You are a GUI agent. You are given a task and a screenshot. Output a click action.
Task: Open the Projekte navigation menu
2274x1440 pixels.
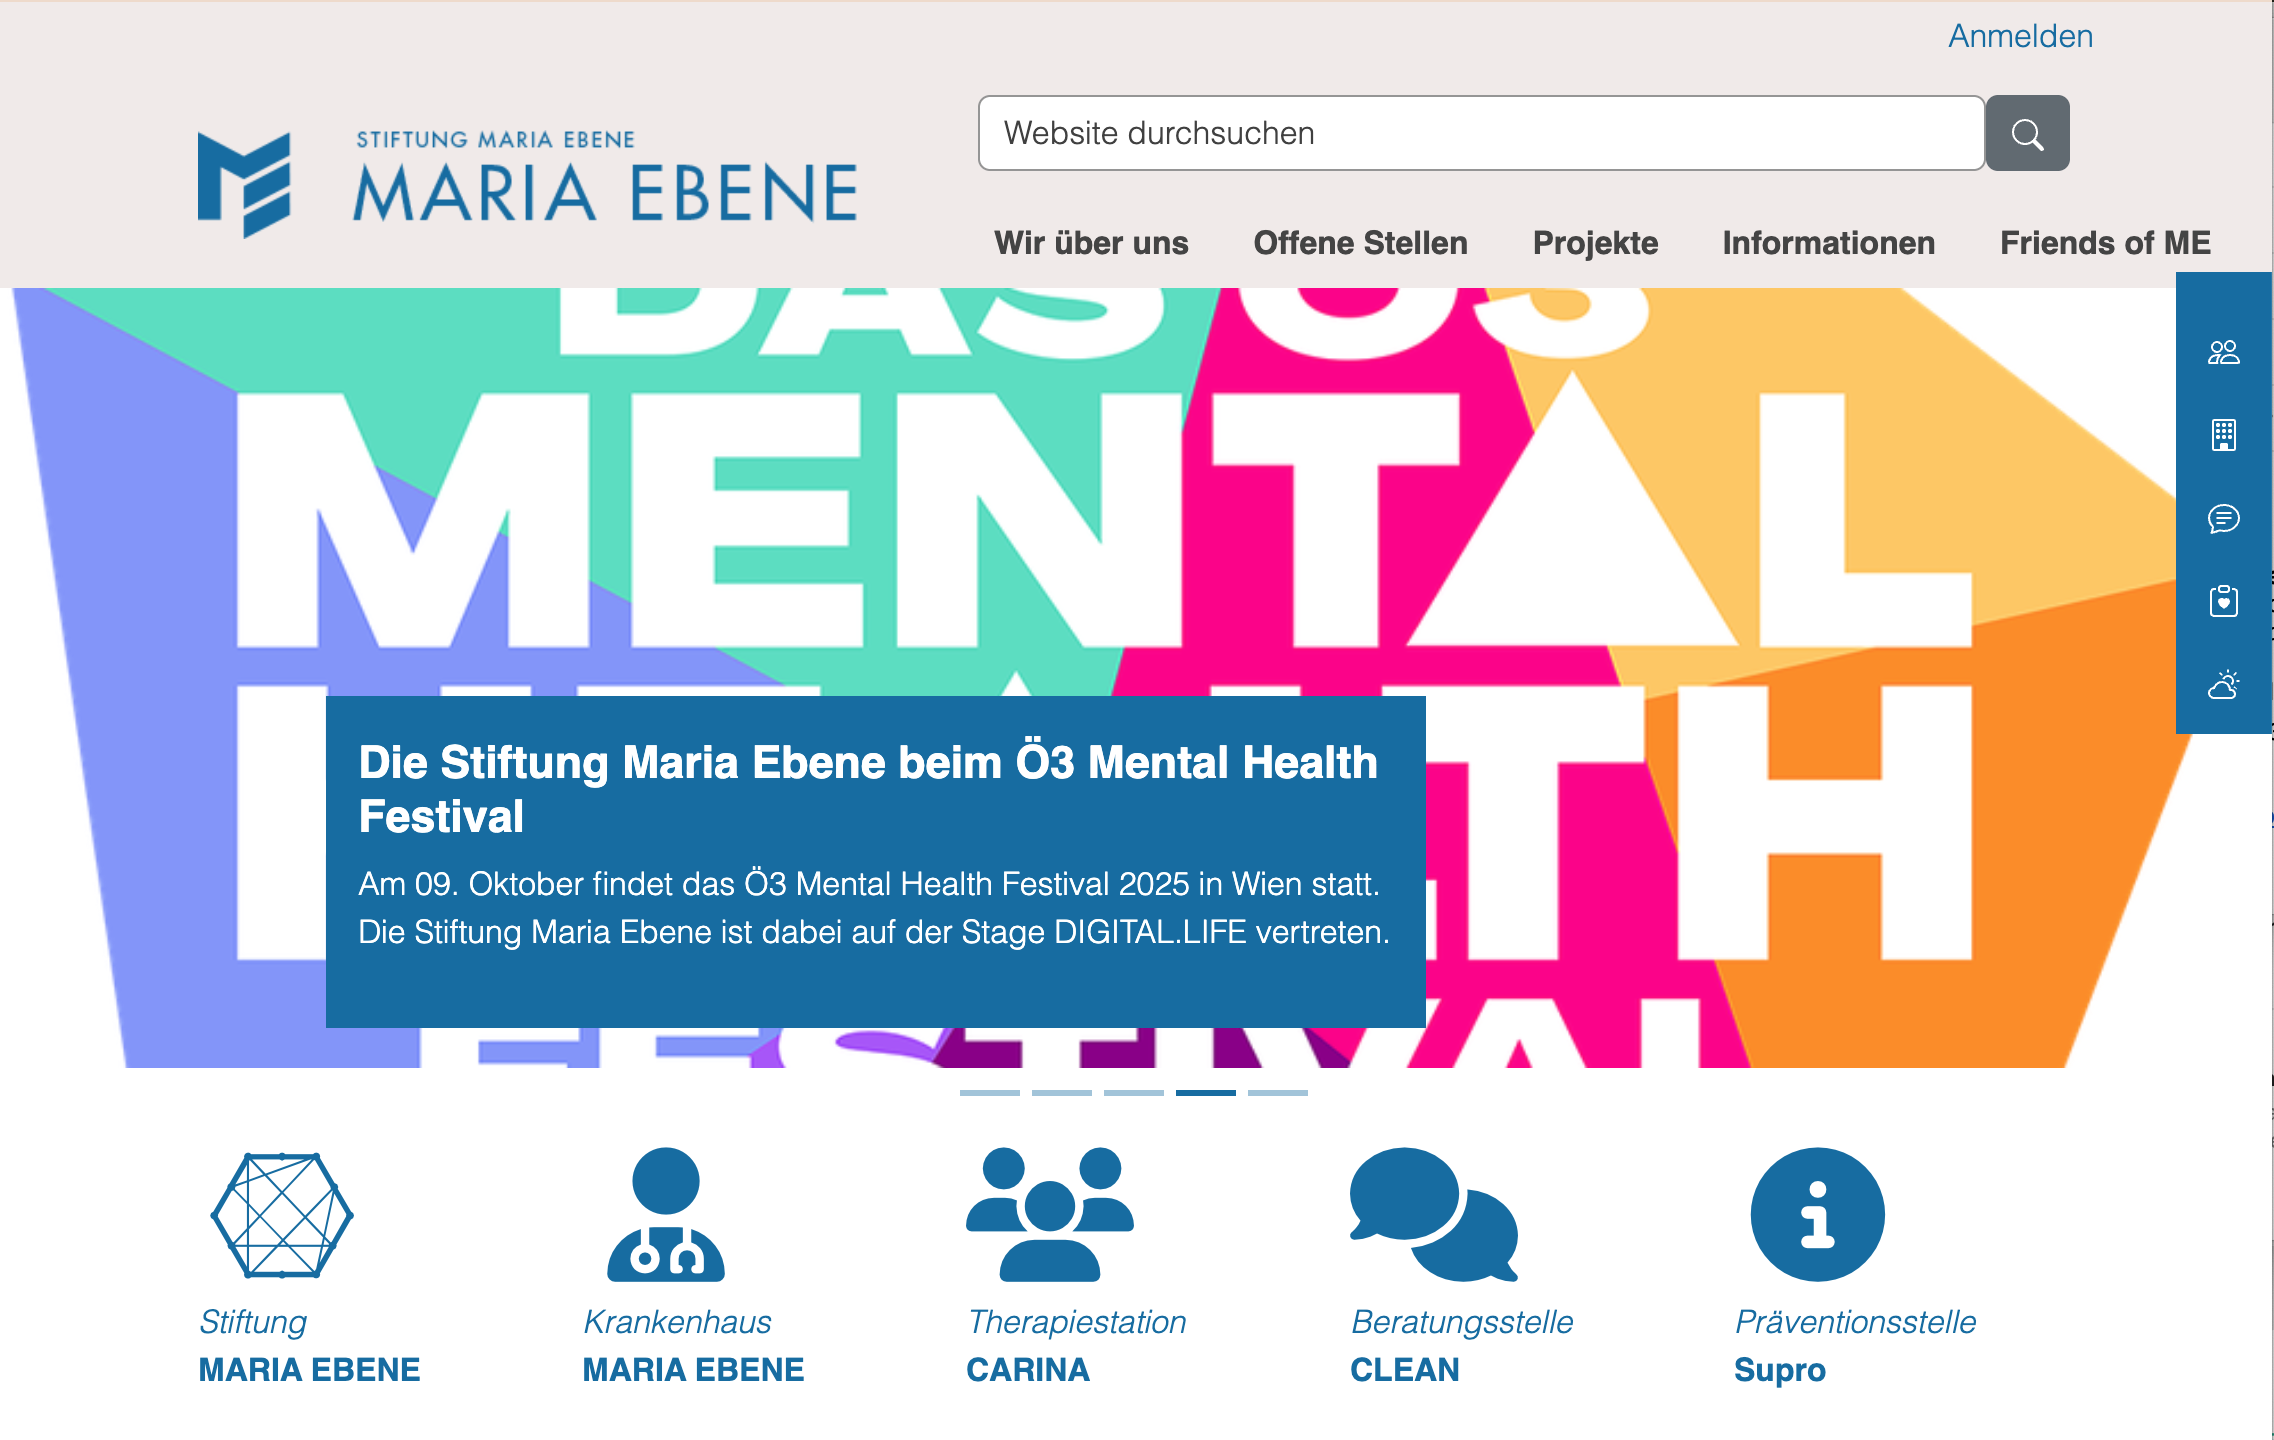1595,243
